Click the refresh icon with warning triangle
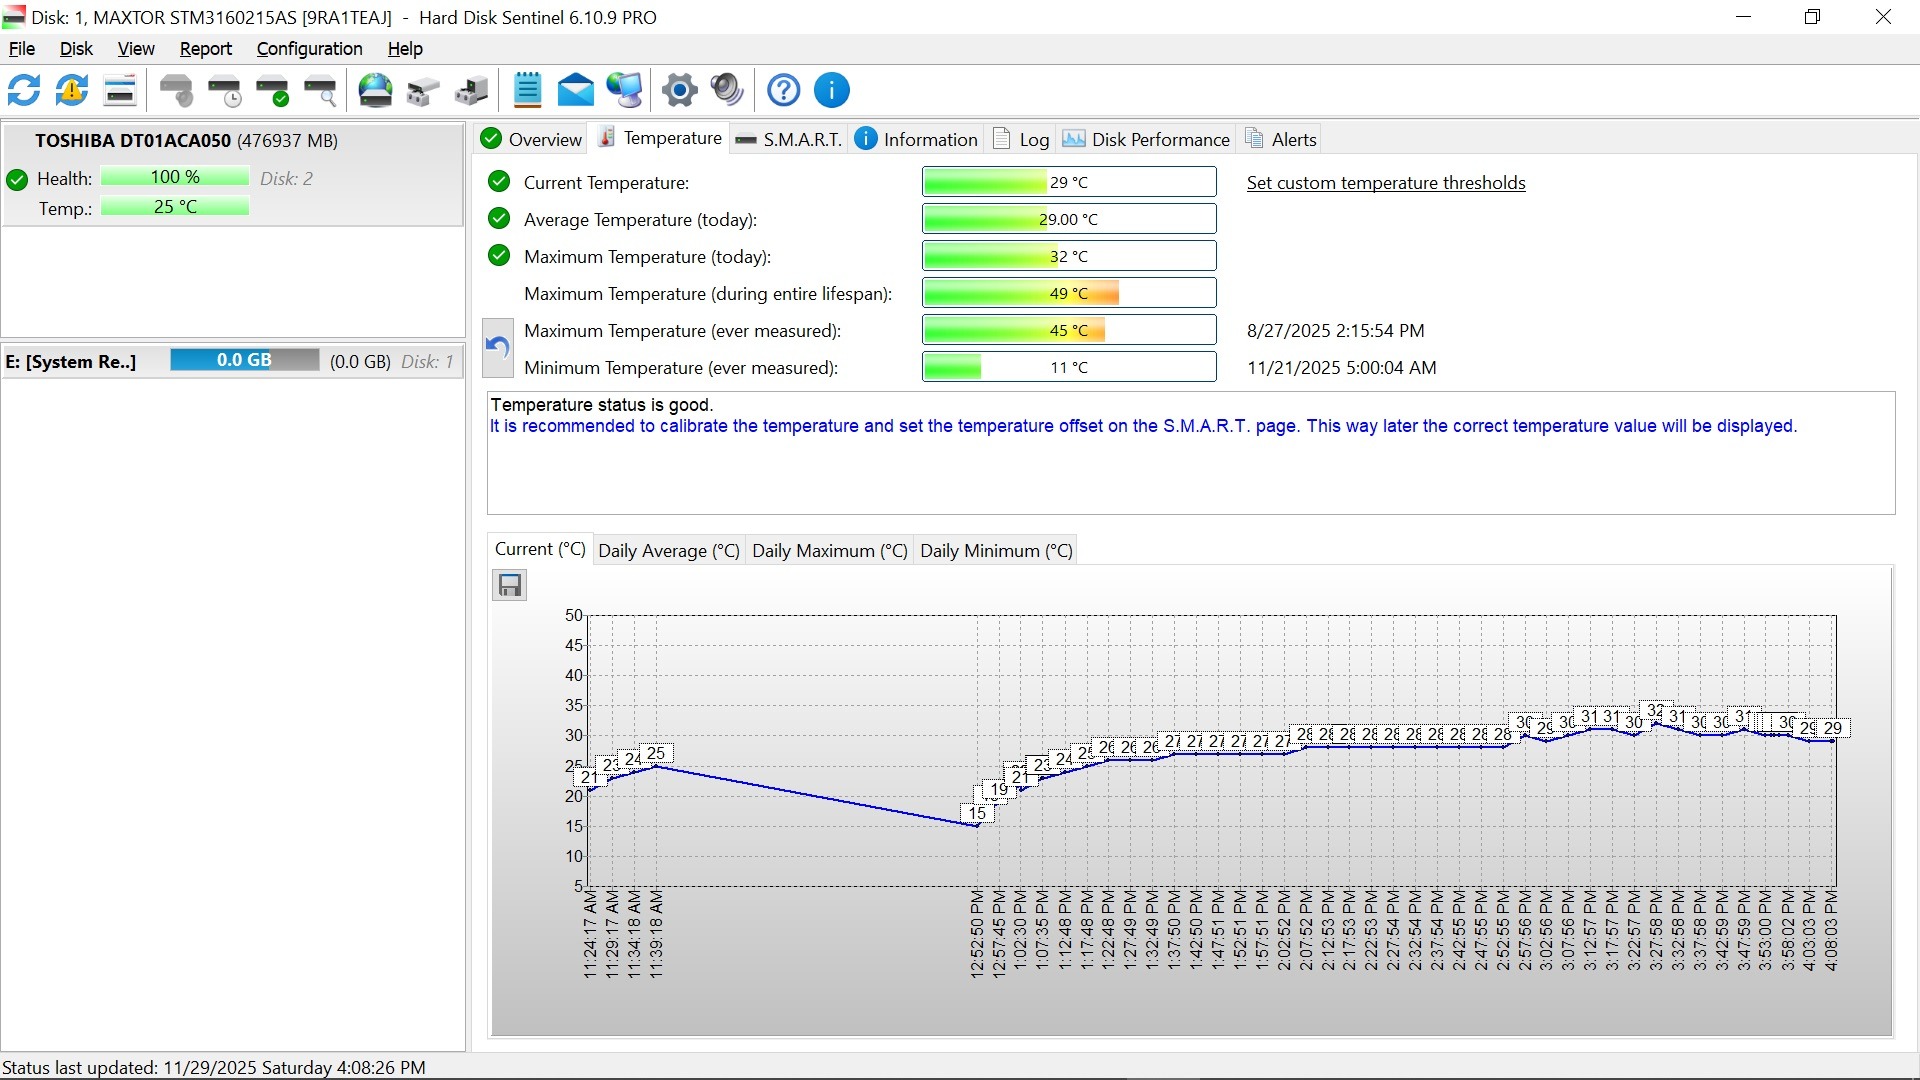 pos(72,91)
